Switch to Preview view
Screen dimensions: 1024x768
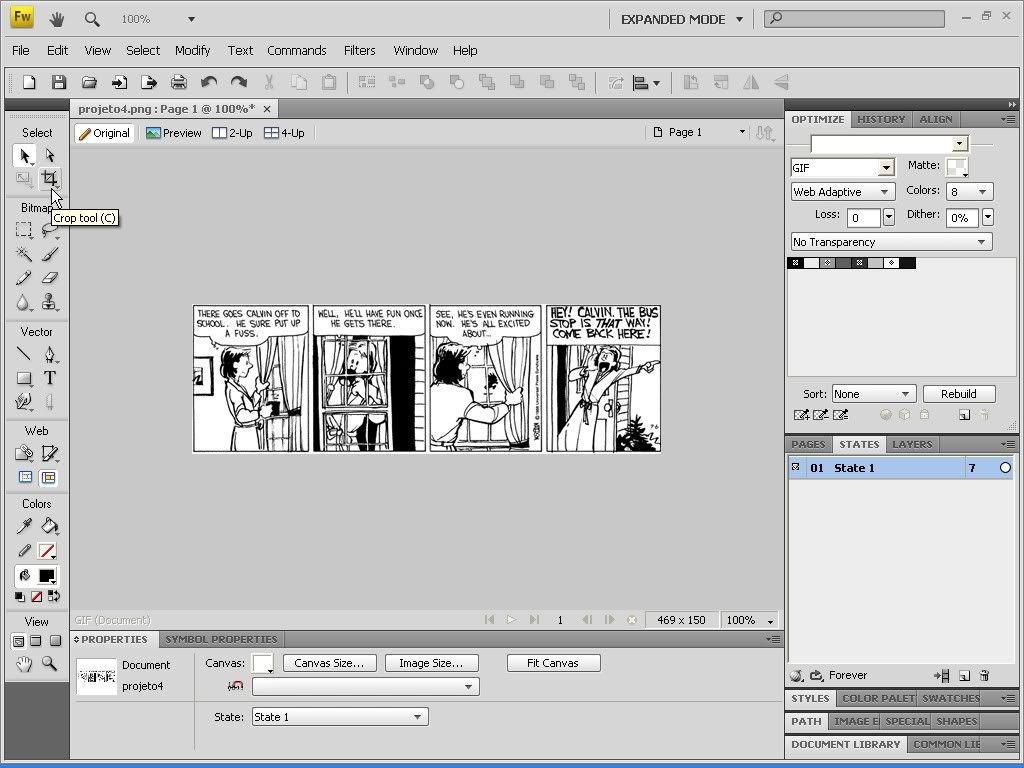174,133
